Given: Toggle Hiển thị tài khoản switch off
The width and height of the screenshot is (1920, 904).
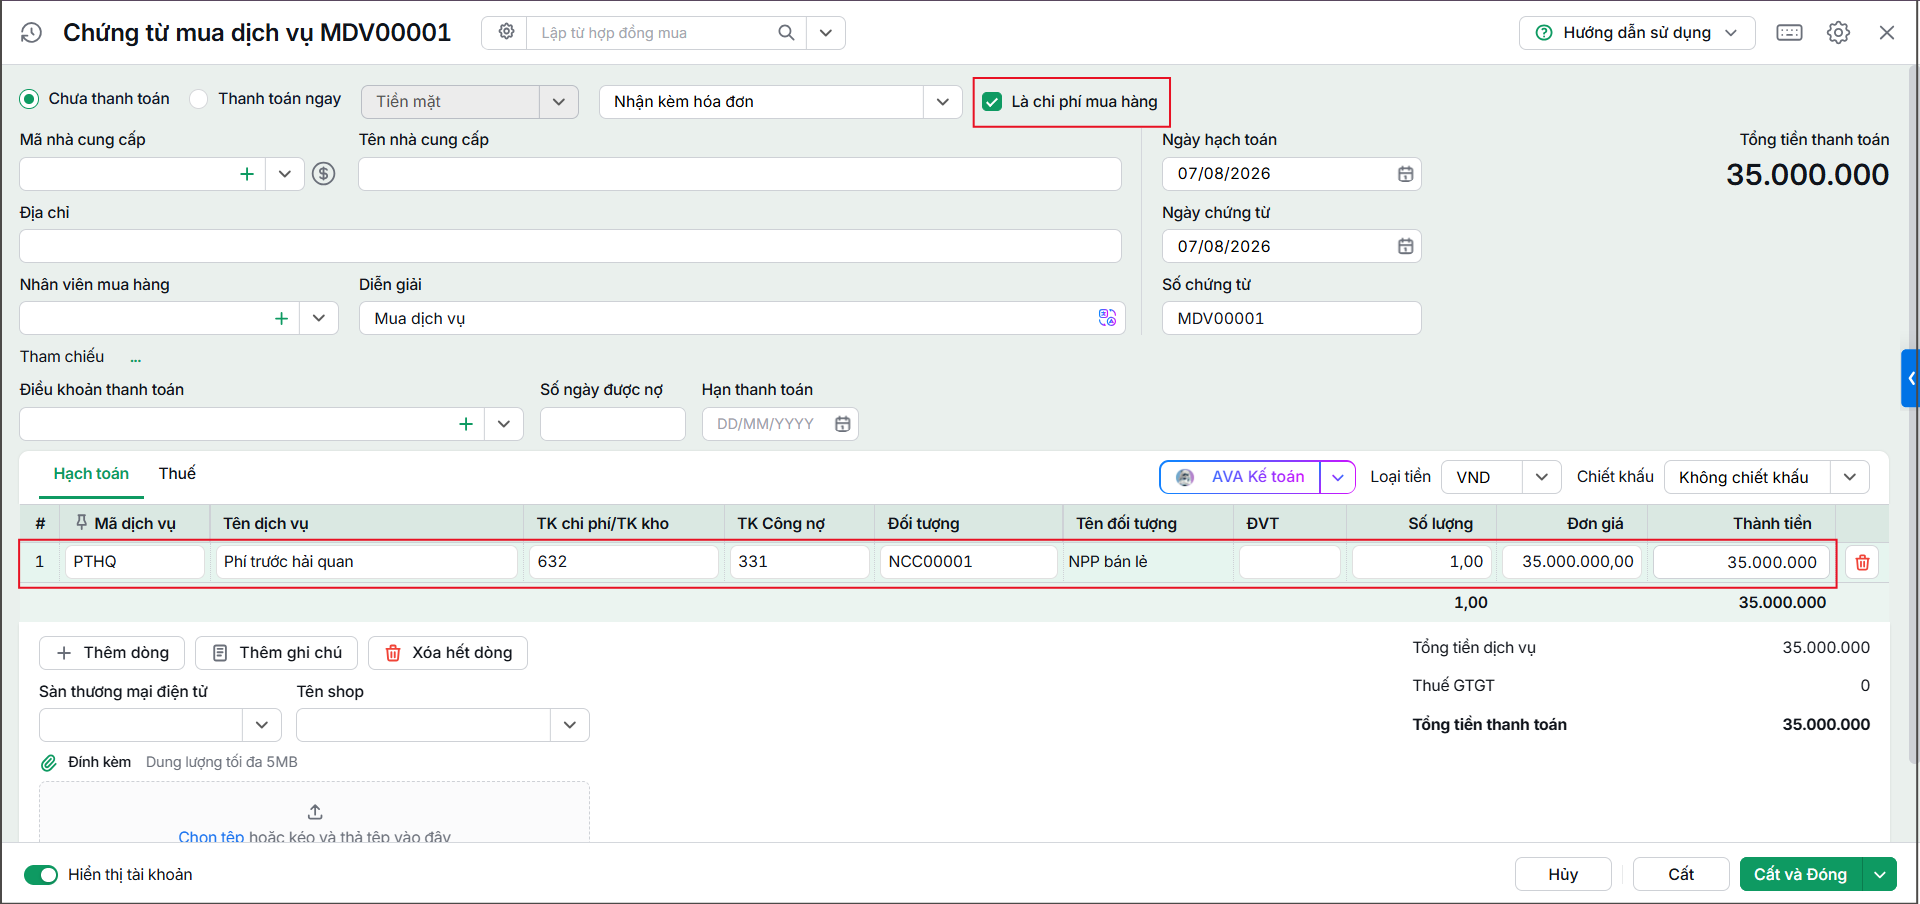Looking at the screenshot, I should [x=41, y=875].
